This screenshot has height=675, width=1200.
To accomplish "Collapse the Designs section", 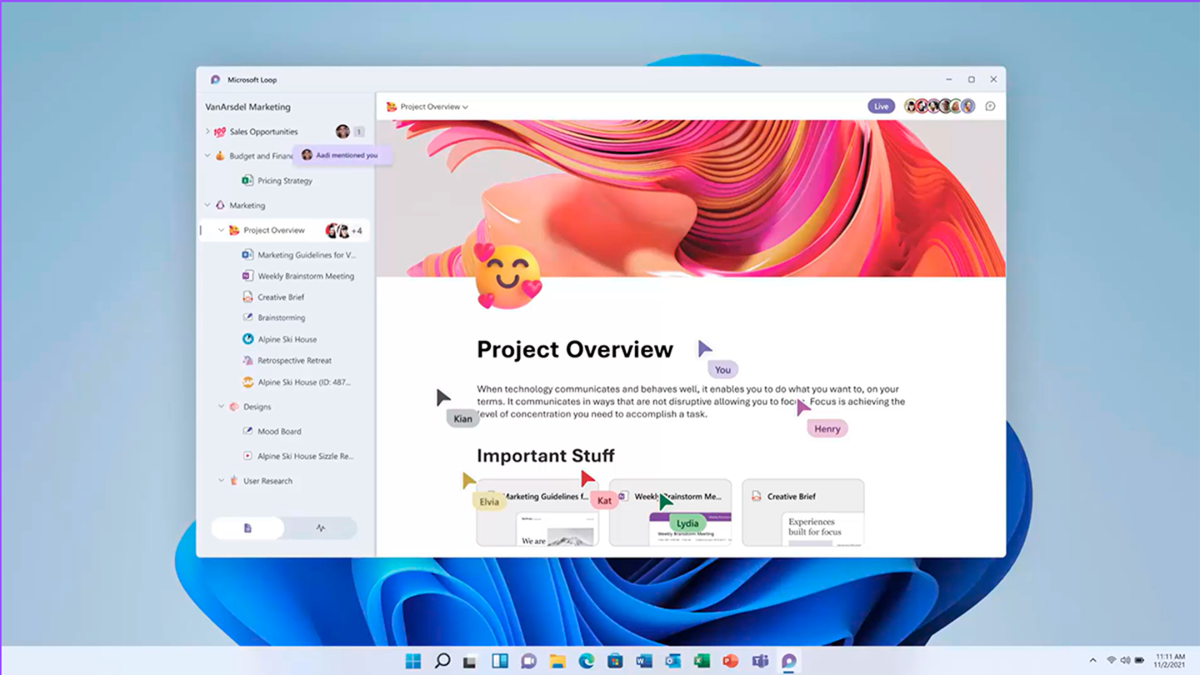I will (x=222, y=407).
